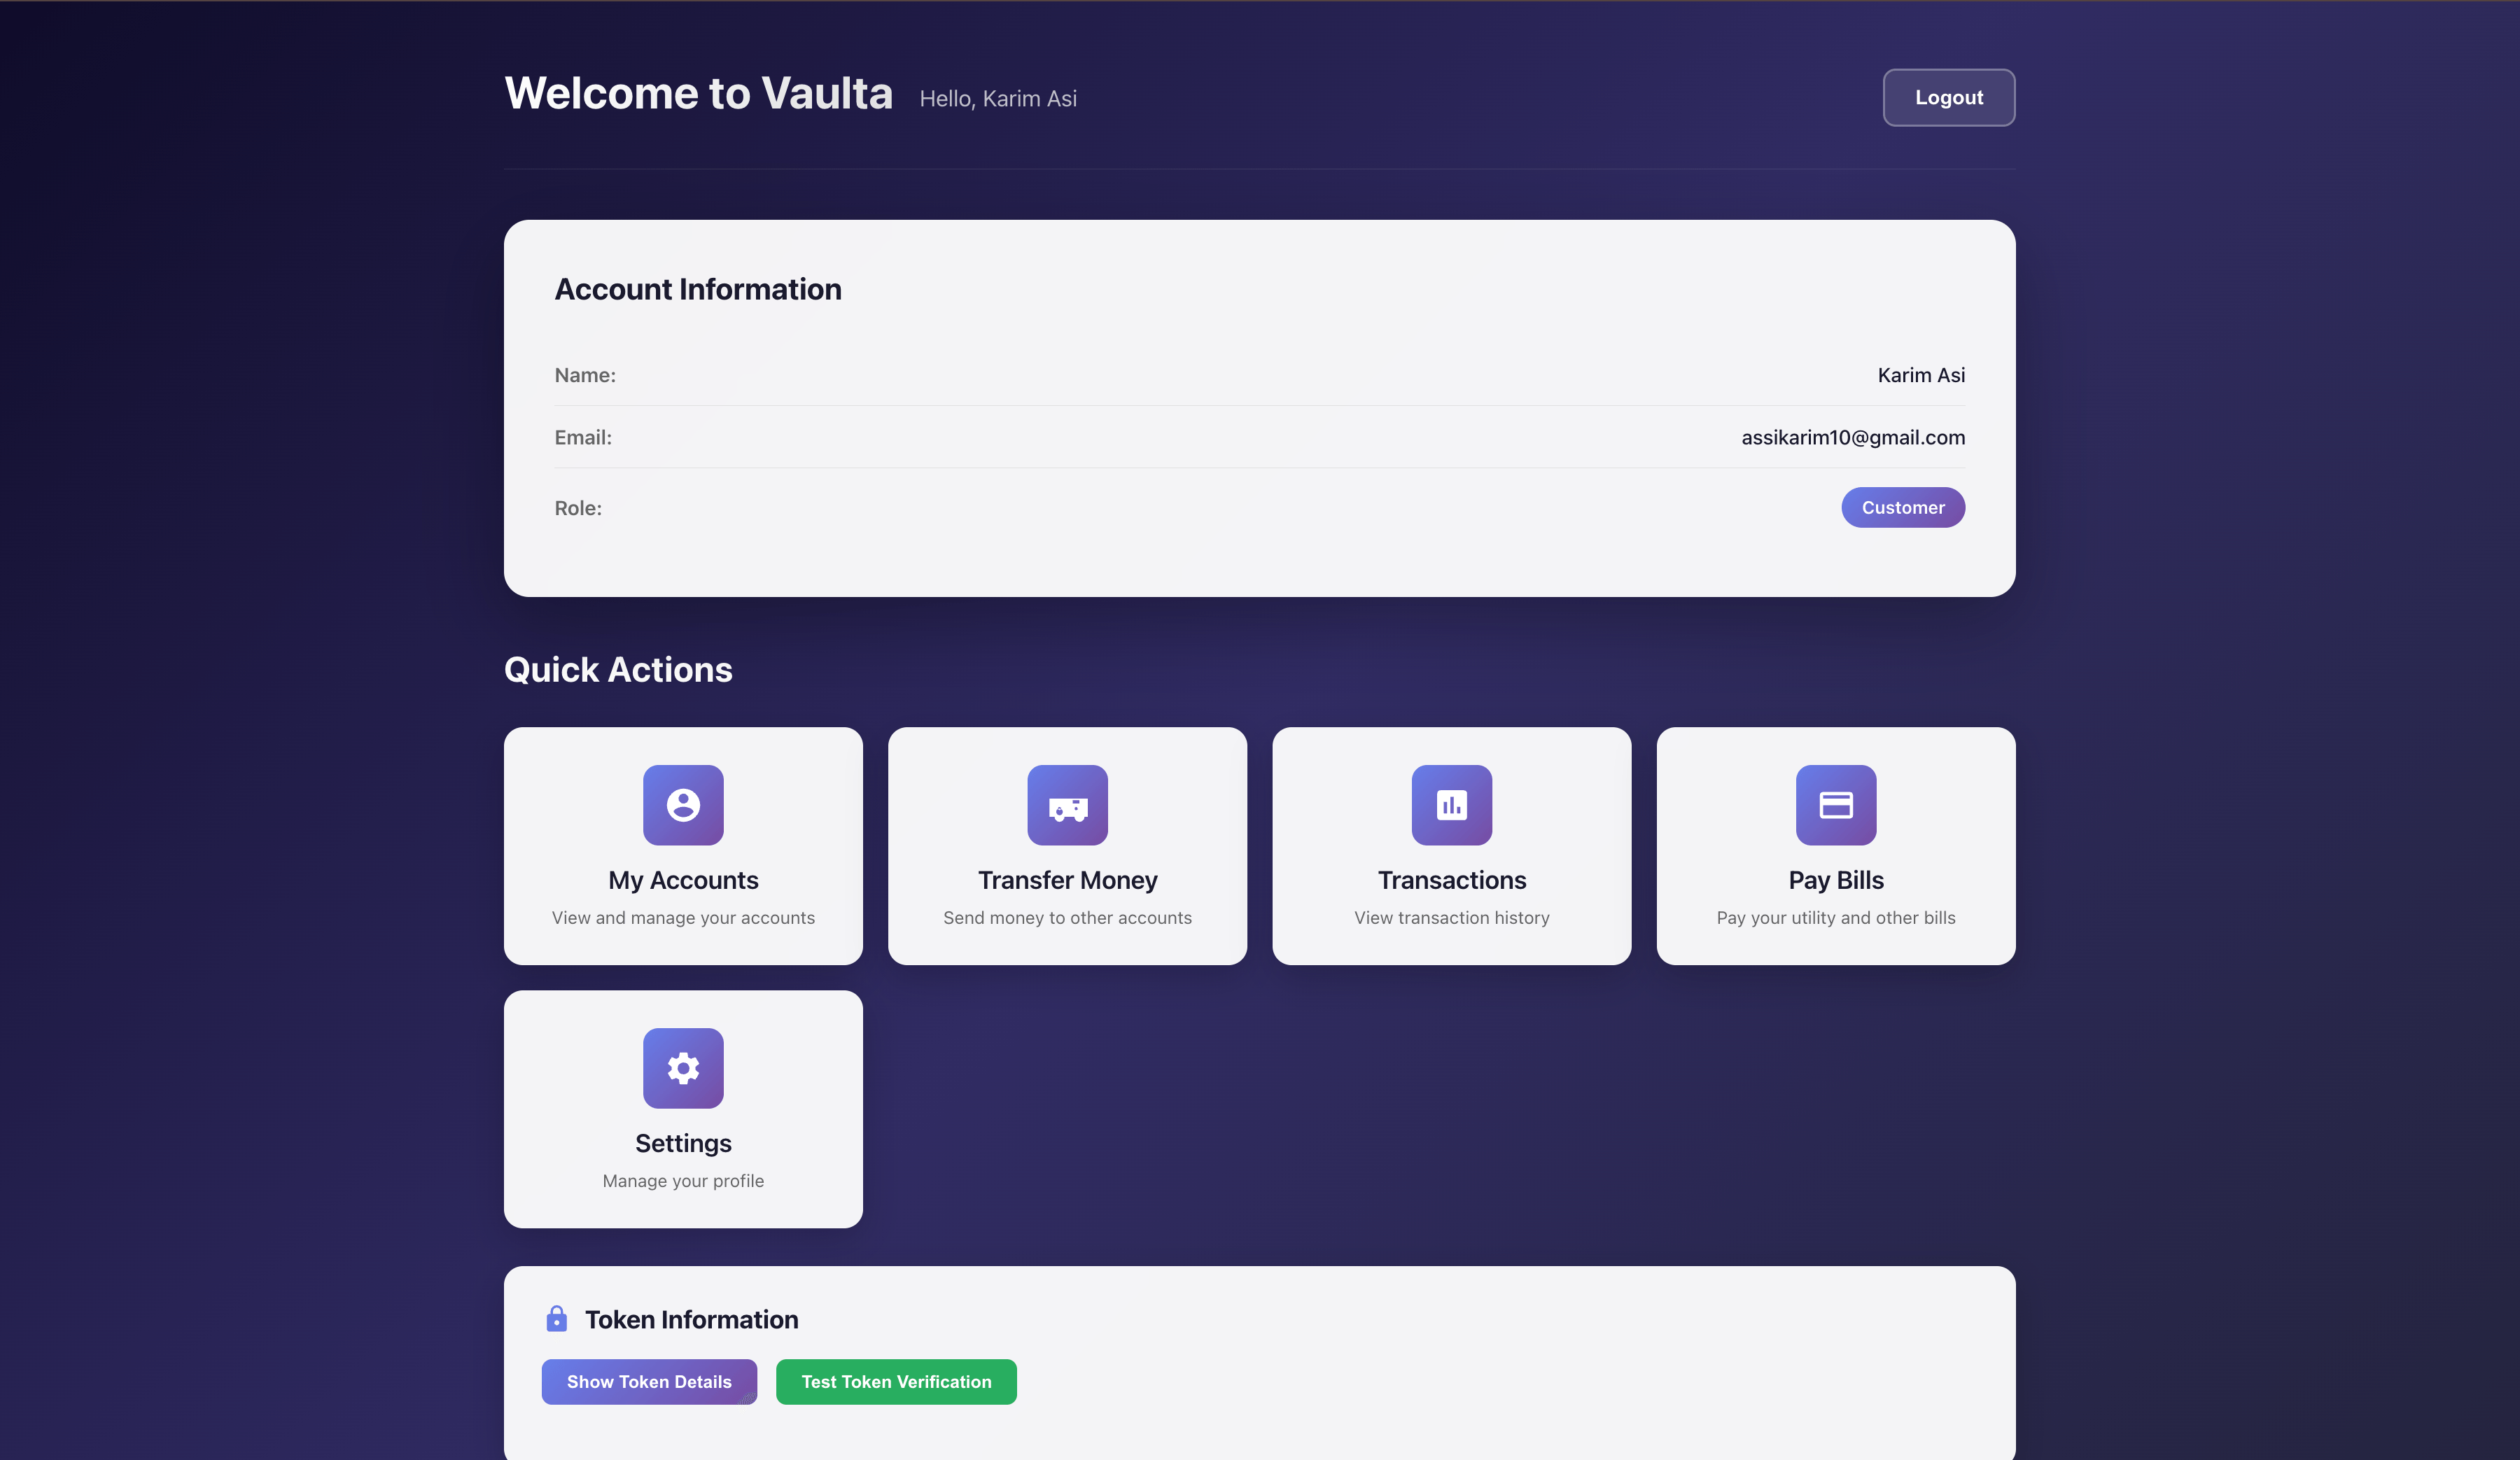The height and width of the screenshot is (1460, 2520).
Task: Click the lock icon beside Token Information
Action: pyautogui.click(x=557, y=1319)
